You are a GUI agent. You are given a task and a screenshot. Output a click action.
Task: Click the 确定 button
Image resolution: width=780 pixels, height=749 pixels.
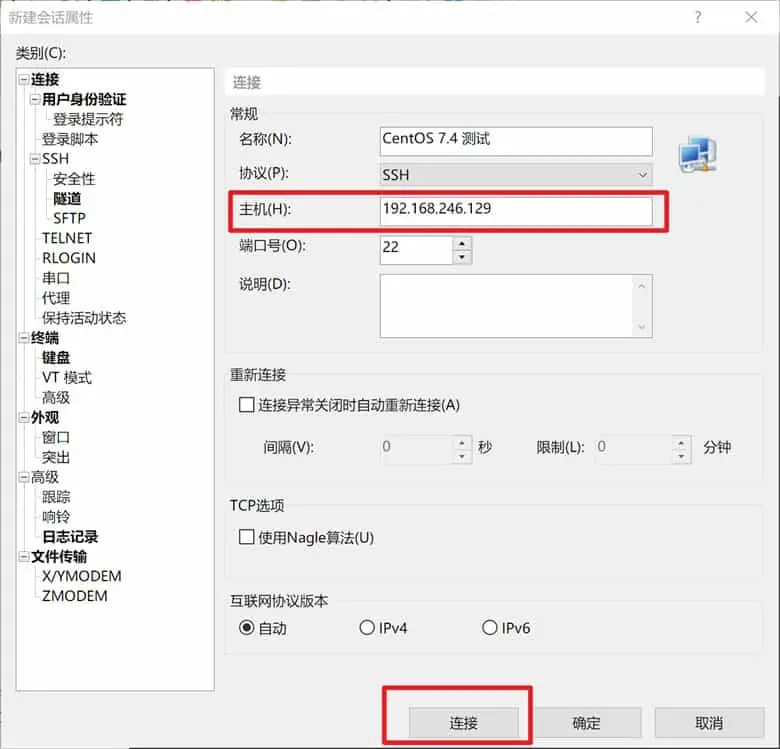point(586,723)
